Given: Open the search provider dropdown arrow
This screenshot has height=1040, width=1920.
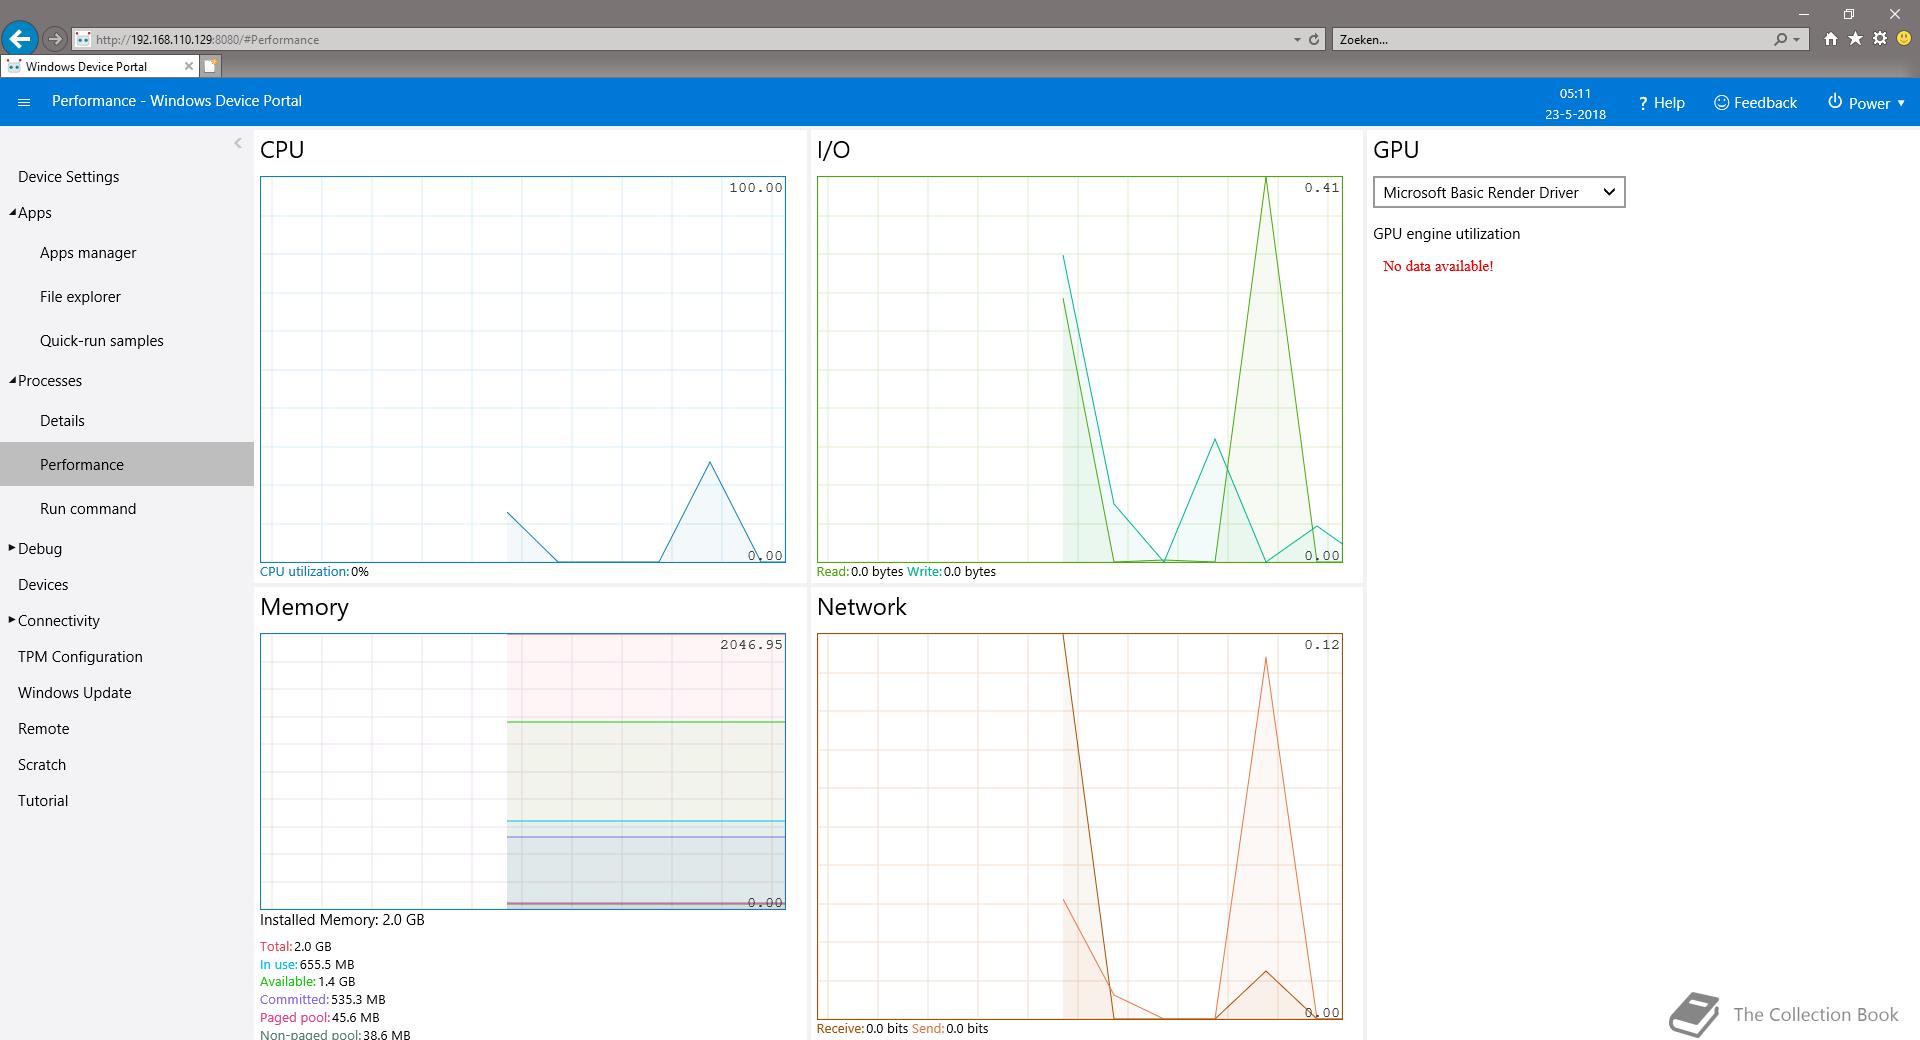Looking at the screenshot, I should click(1797, 39).
